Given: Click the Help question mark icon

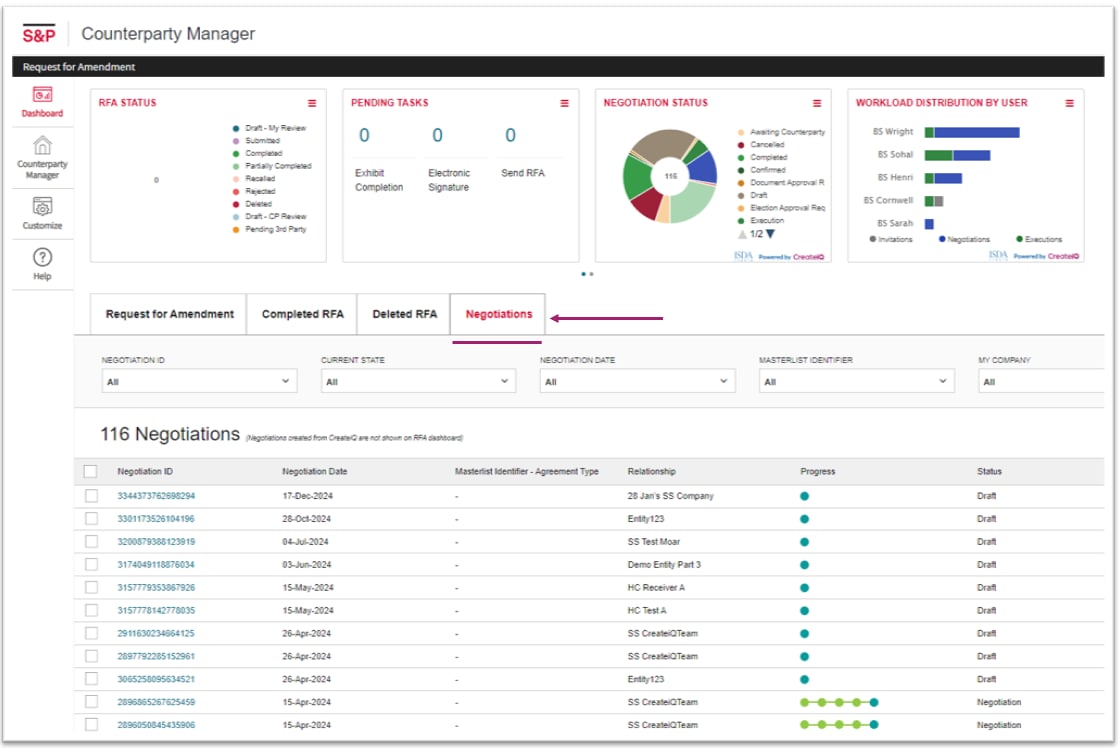Looking at the screenshot, I should coord(42,257).
